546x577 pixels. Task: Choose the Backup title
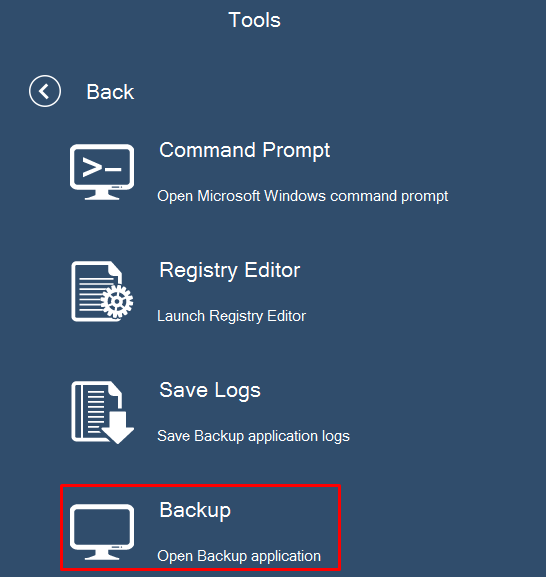coord(195,510)
